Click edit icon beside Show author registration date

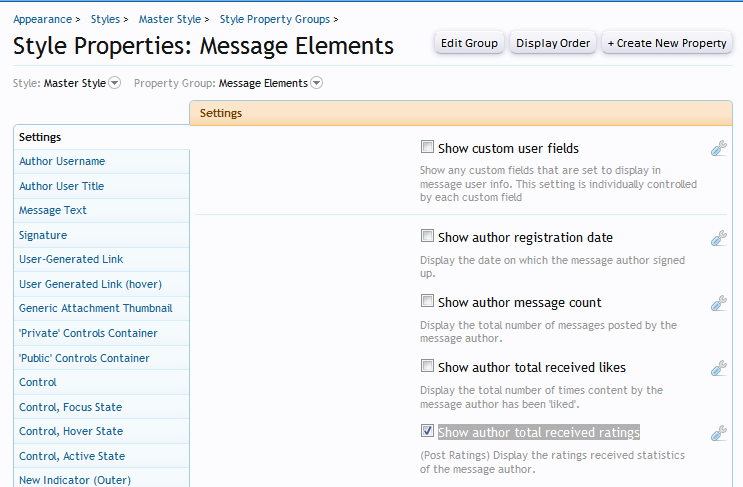(x=718, y=238)
